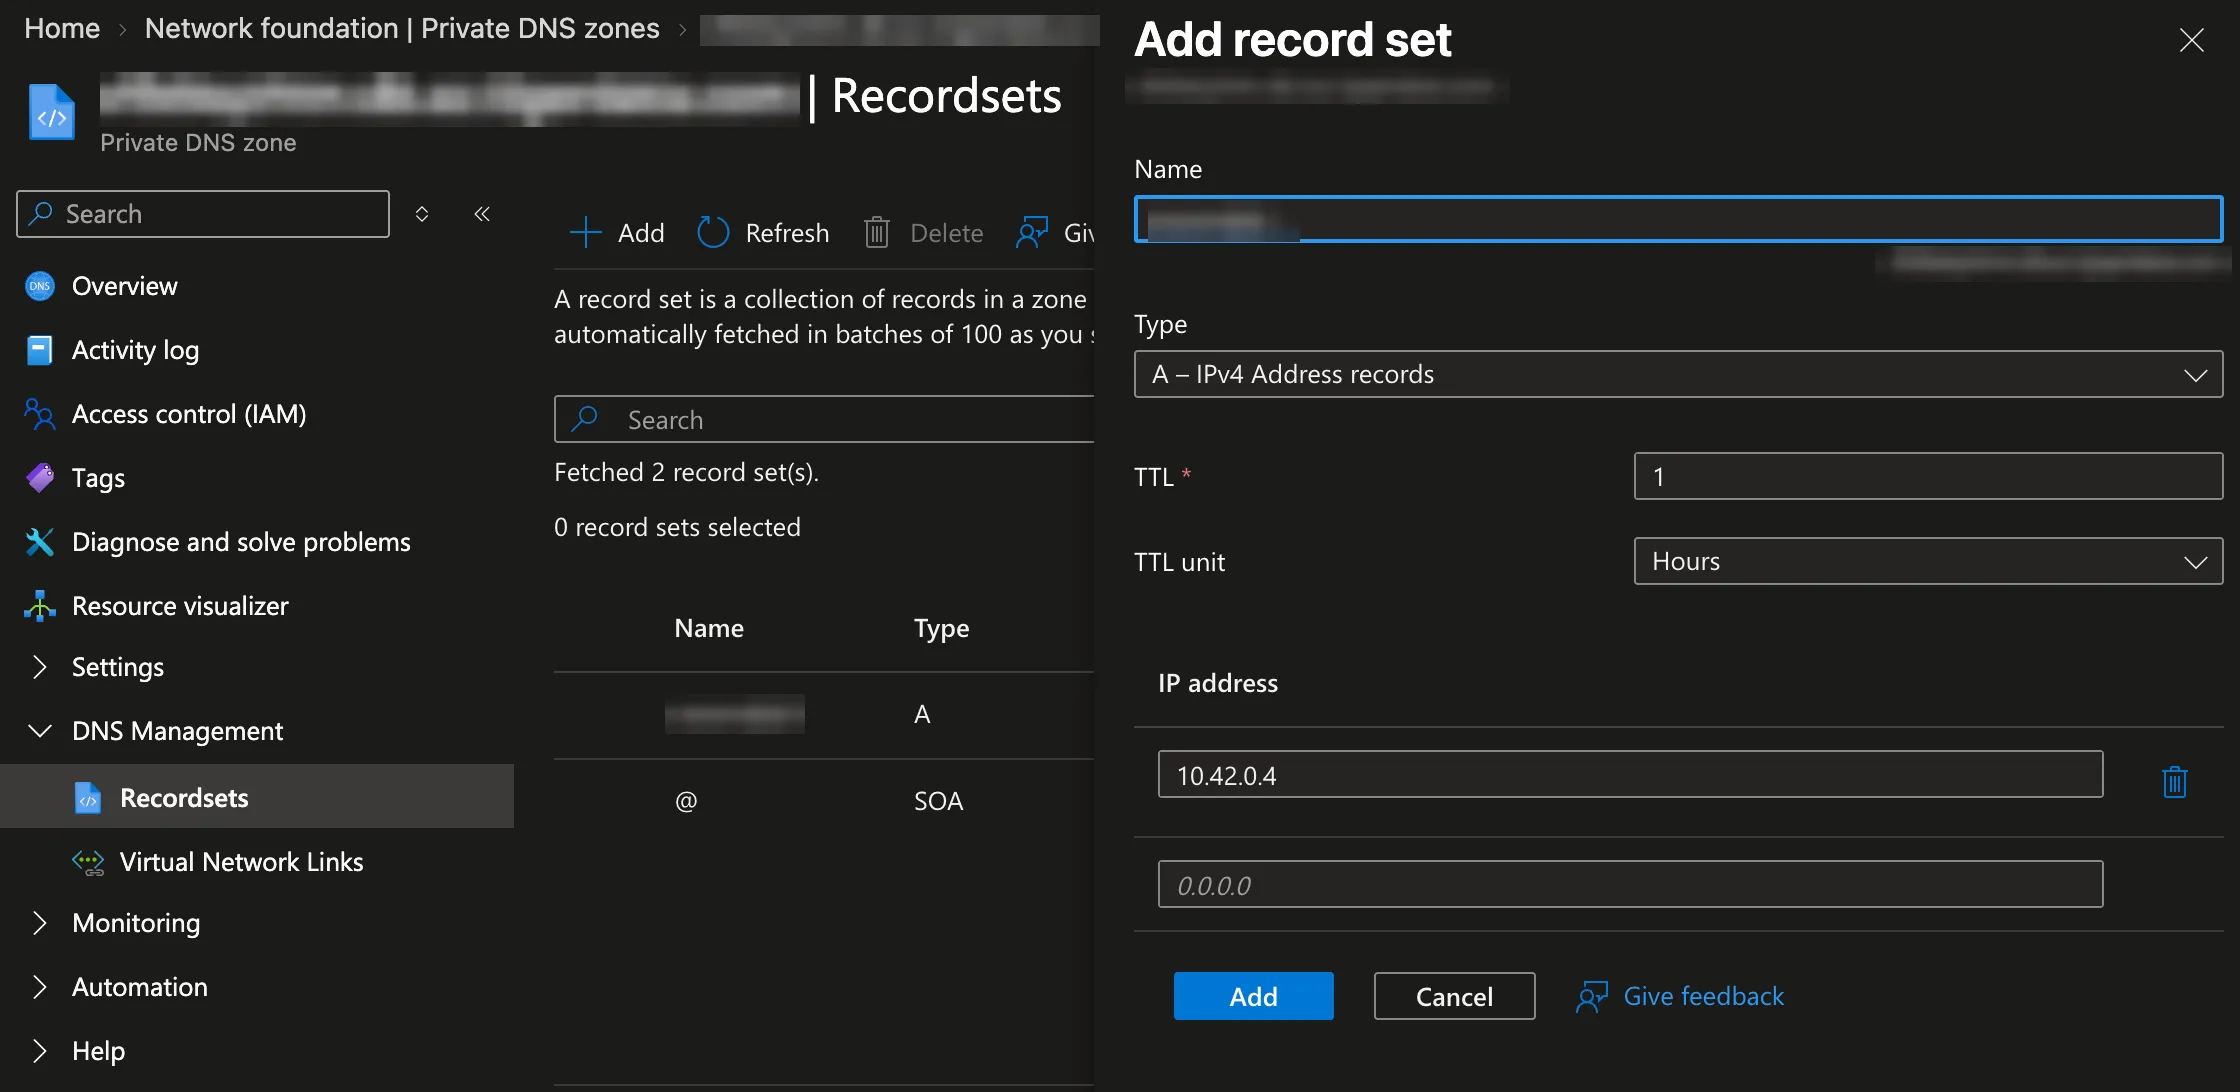Click the TTL value field

tap(1928, 476)
